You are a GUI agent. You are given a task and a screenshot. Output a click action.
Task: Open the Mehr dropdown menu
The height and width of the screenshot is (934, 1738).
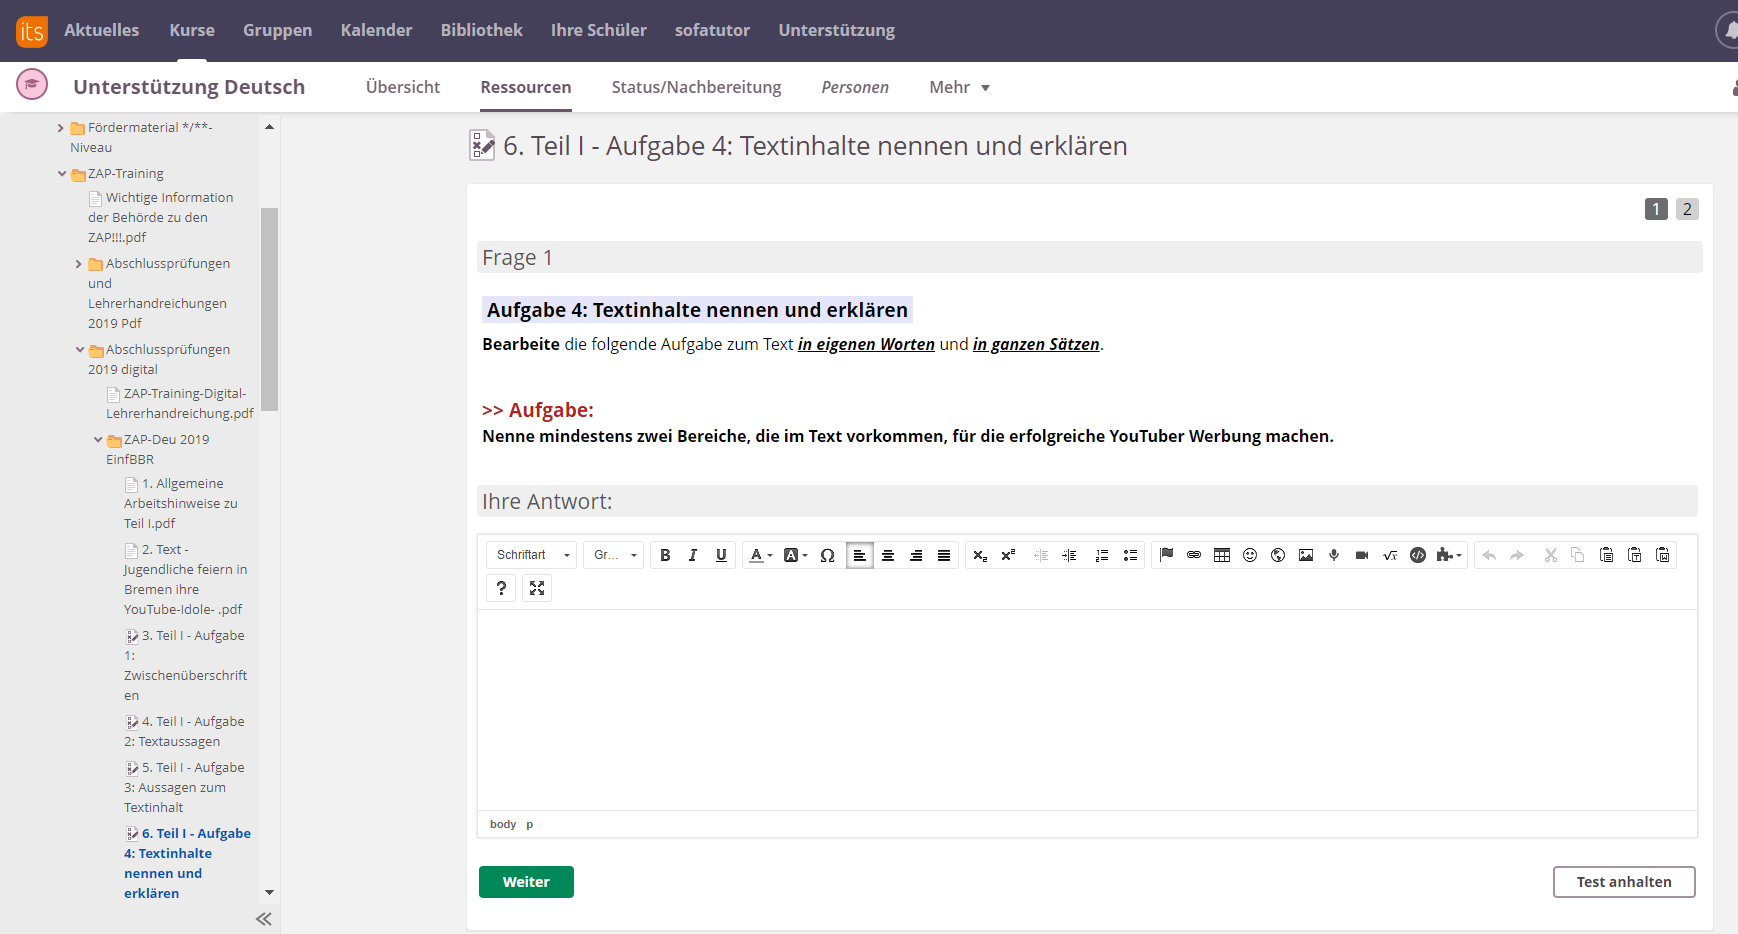tap(959, 87)
